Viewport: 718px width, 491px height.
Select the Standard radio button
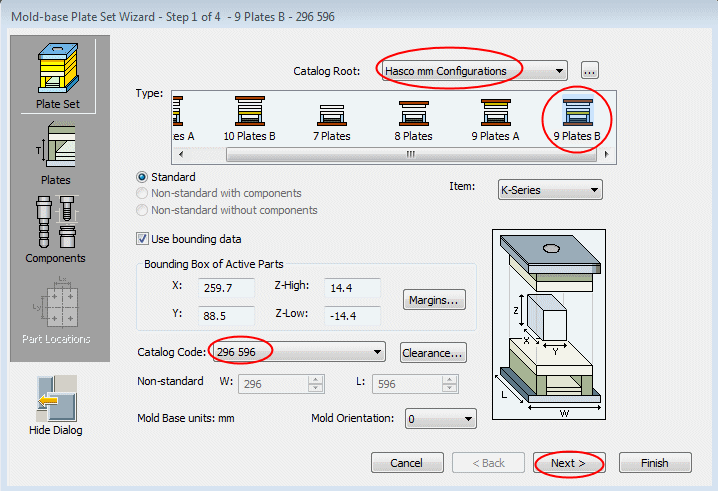(x=142, y=177)
